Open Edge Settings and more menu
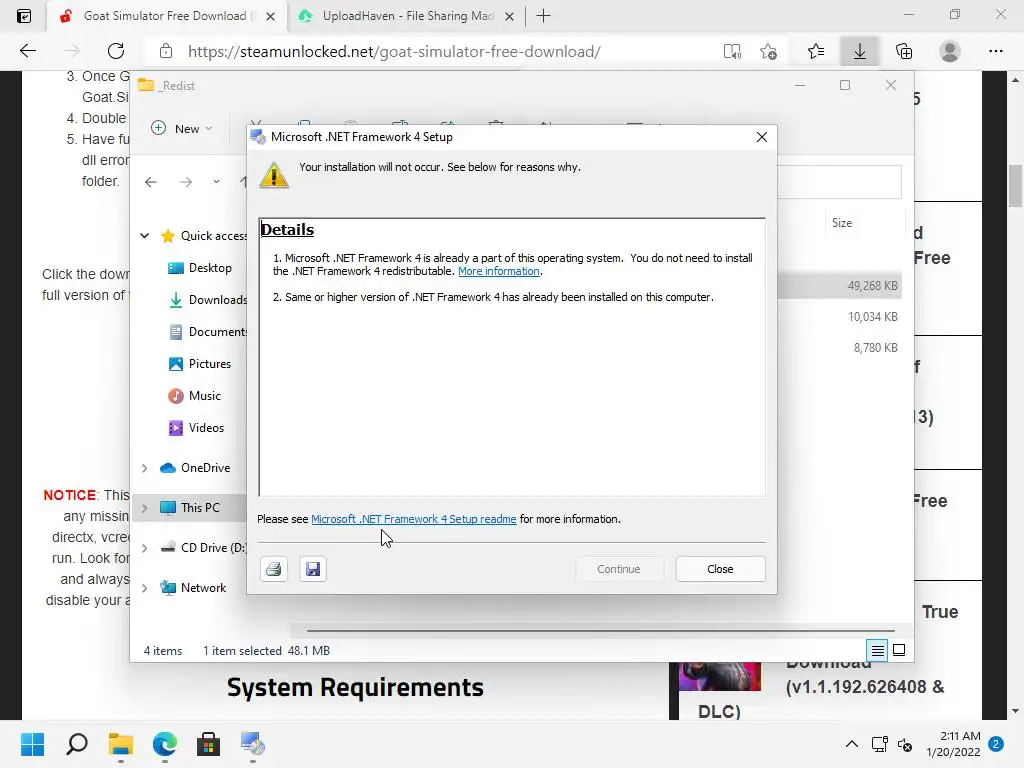Screen dimensions: 1024x768 pos(995,51)
